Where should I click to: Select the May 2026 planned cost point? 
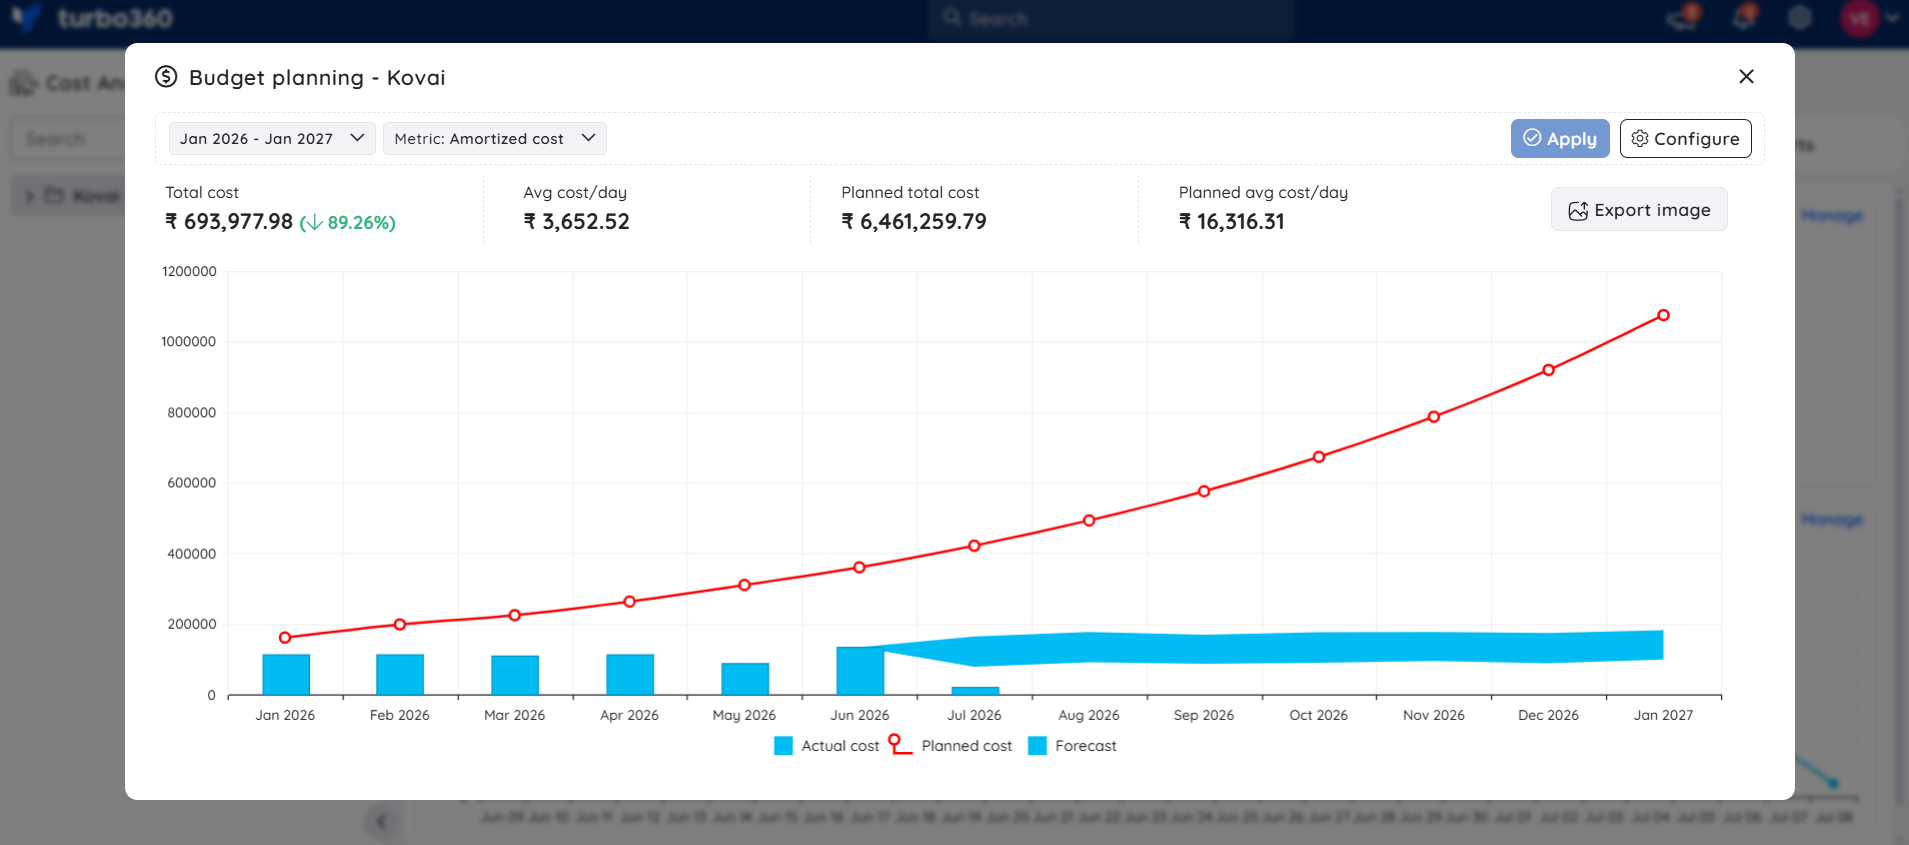pos(744,585)
